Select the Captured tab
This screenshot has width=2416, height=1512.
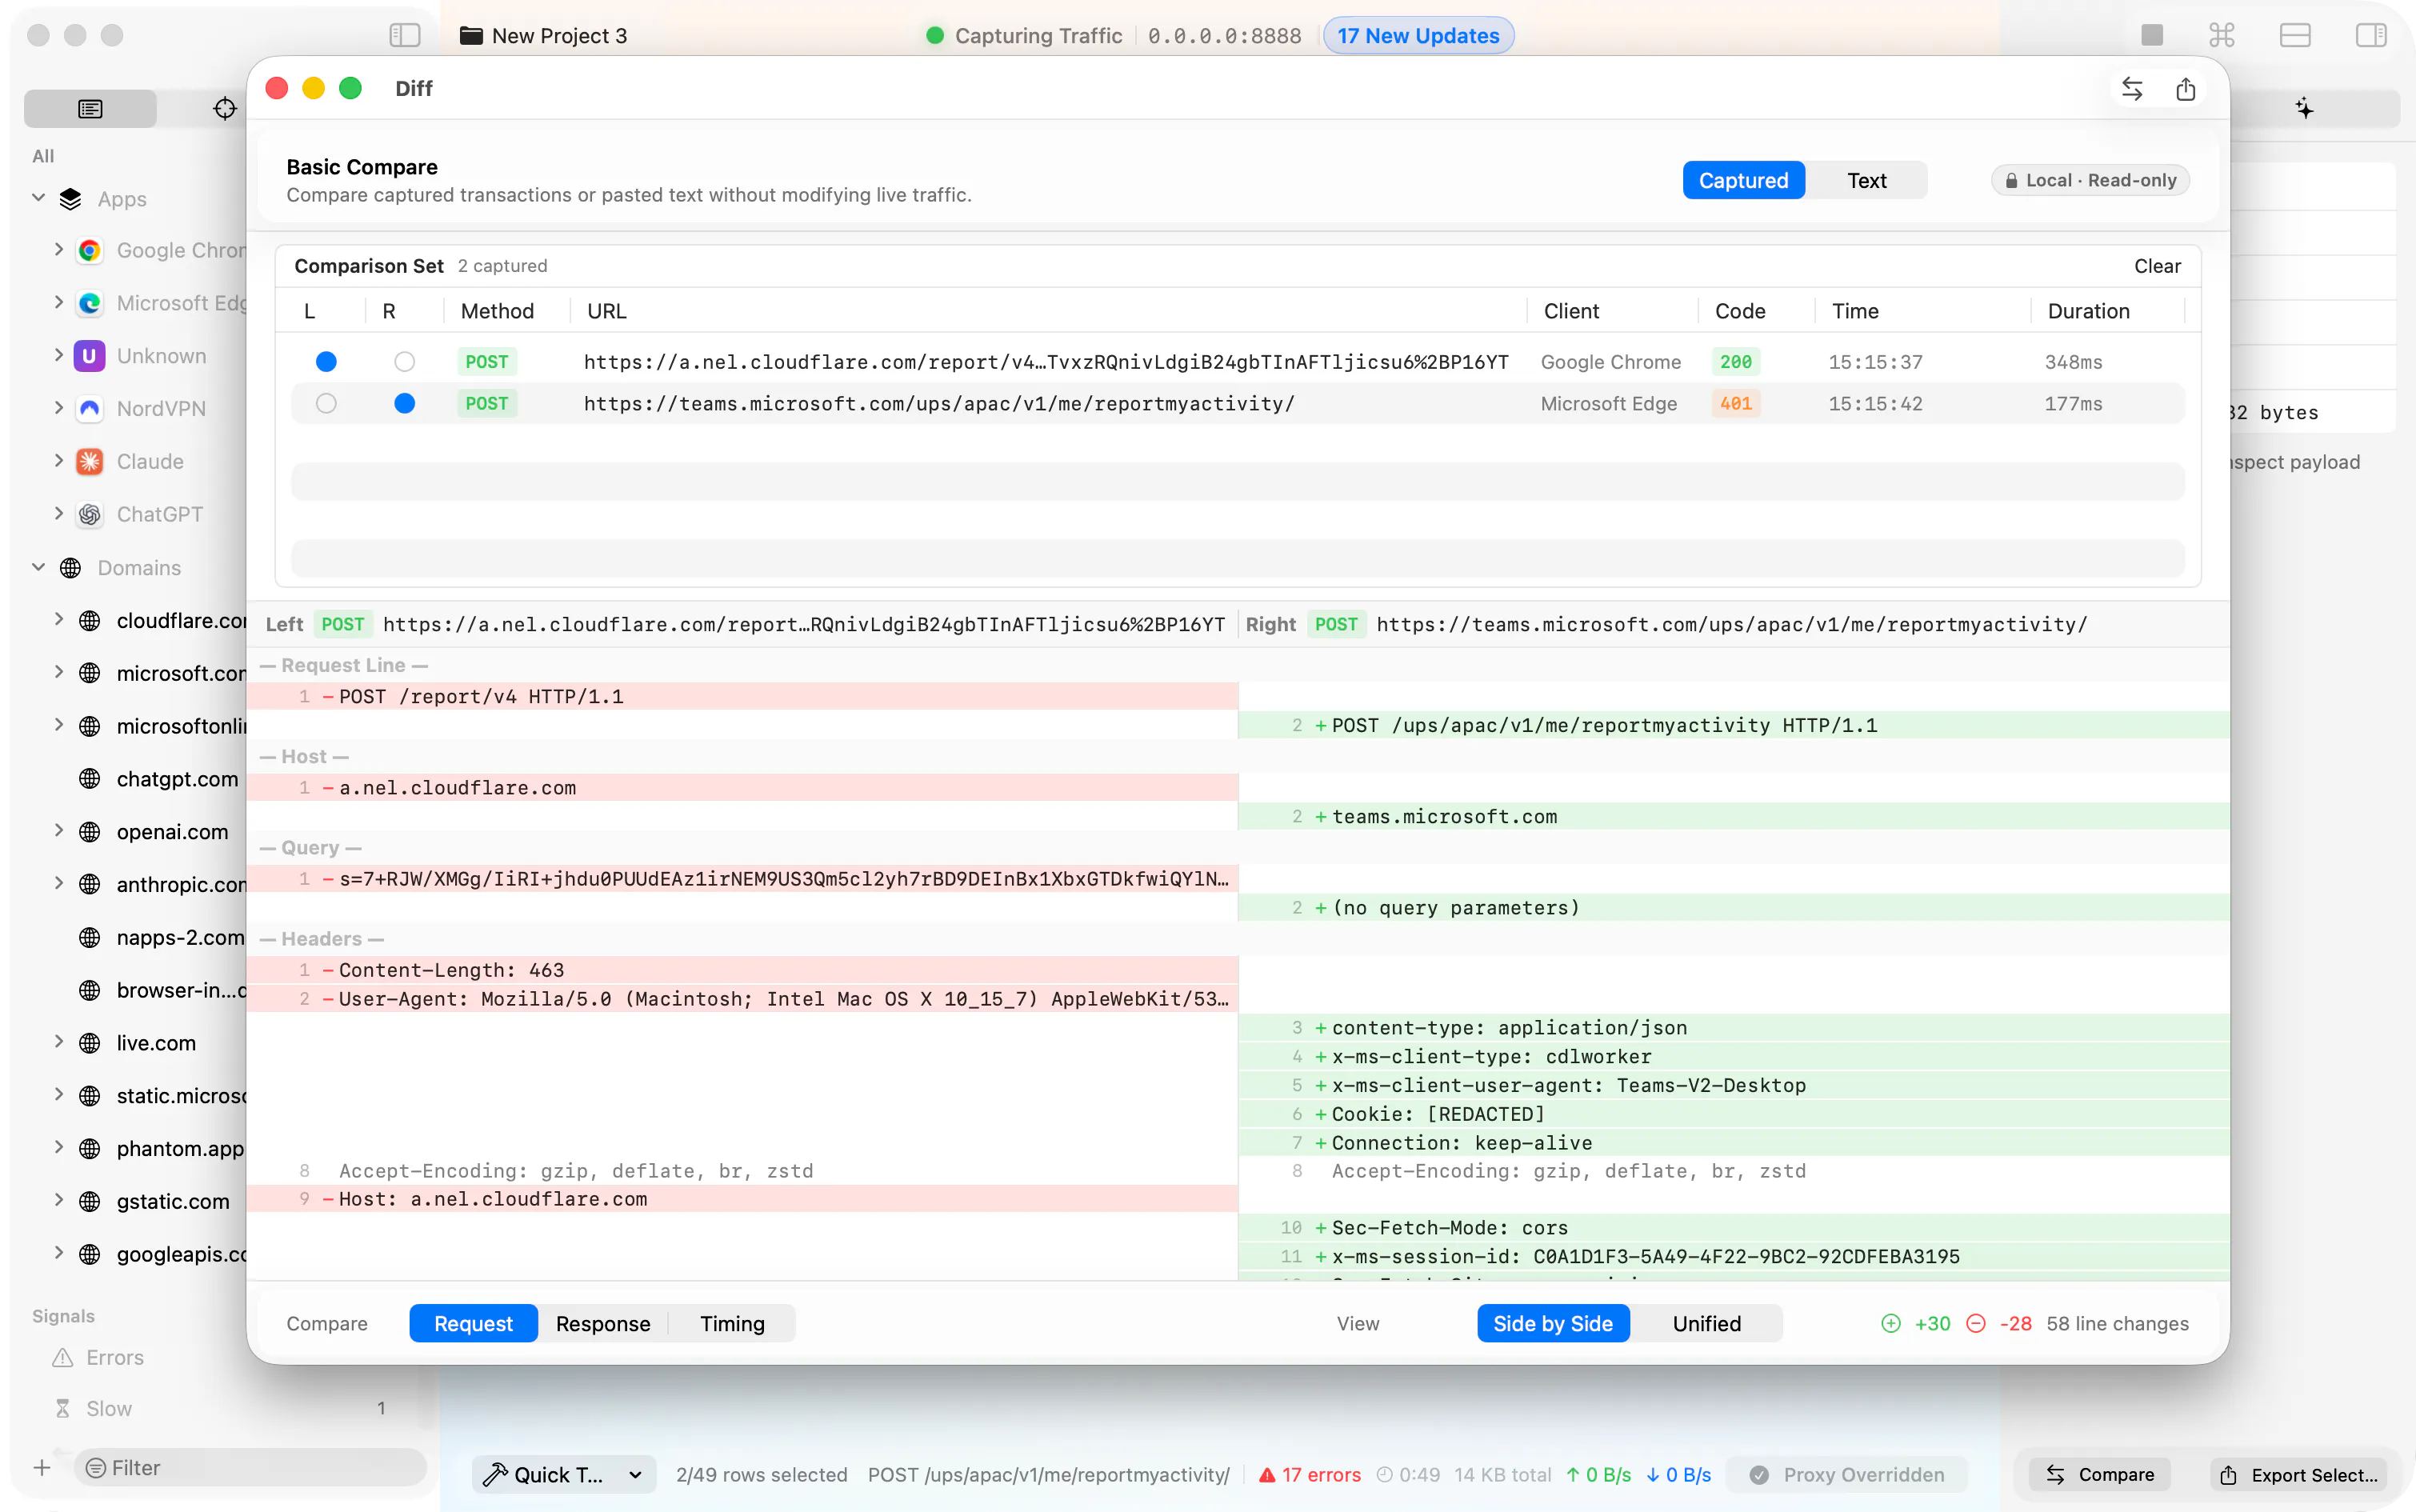coord(1743,180)
